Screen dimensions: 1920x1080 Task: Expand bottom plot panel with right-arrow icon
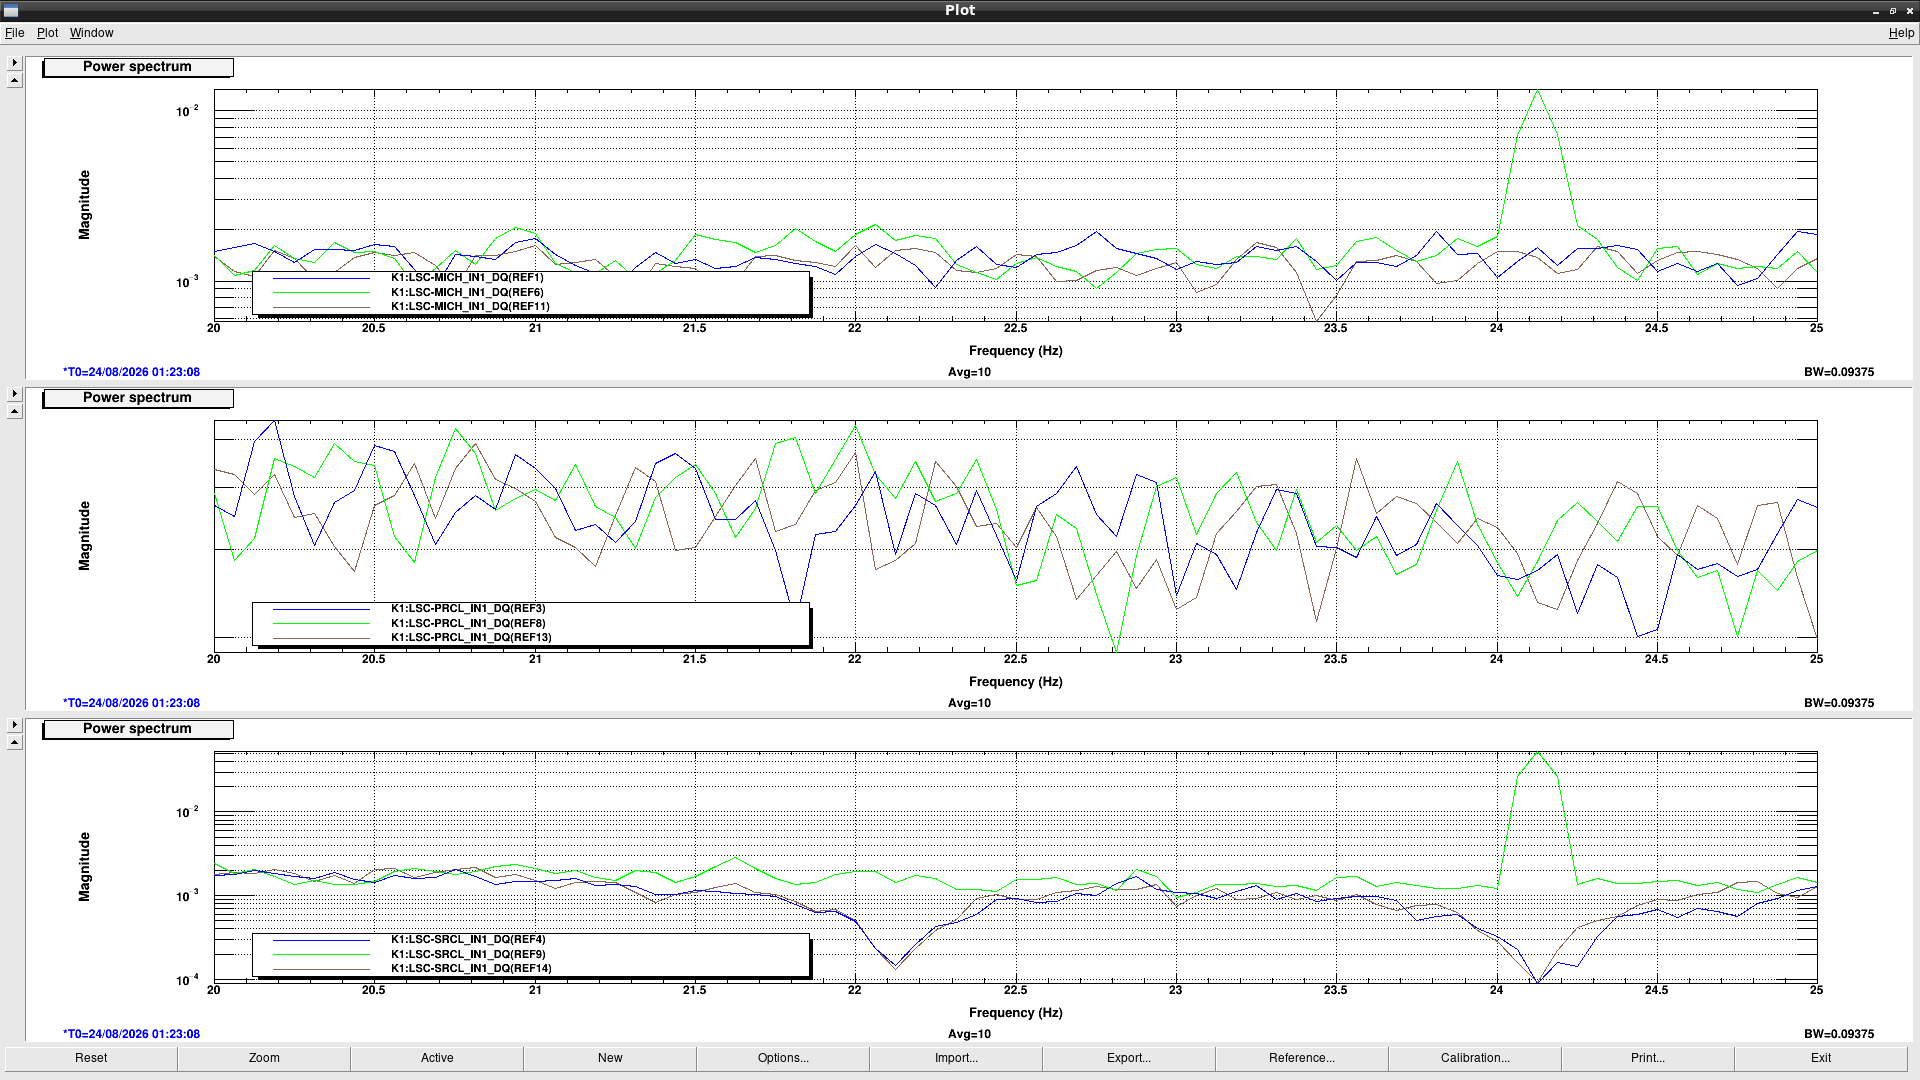(14, 724)
